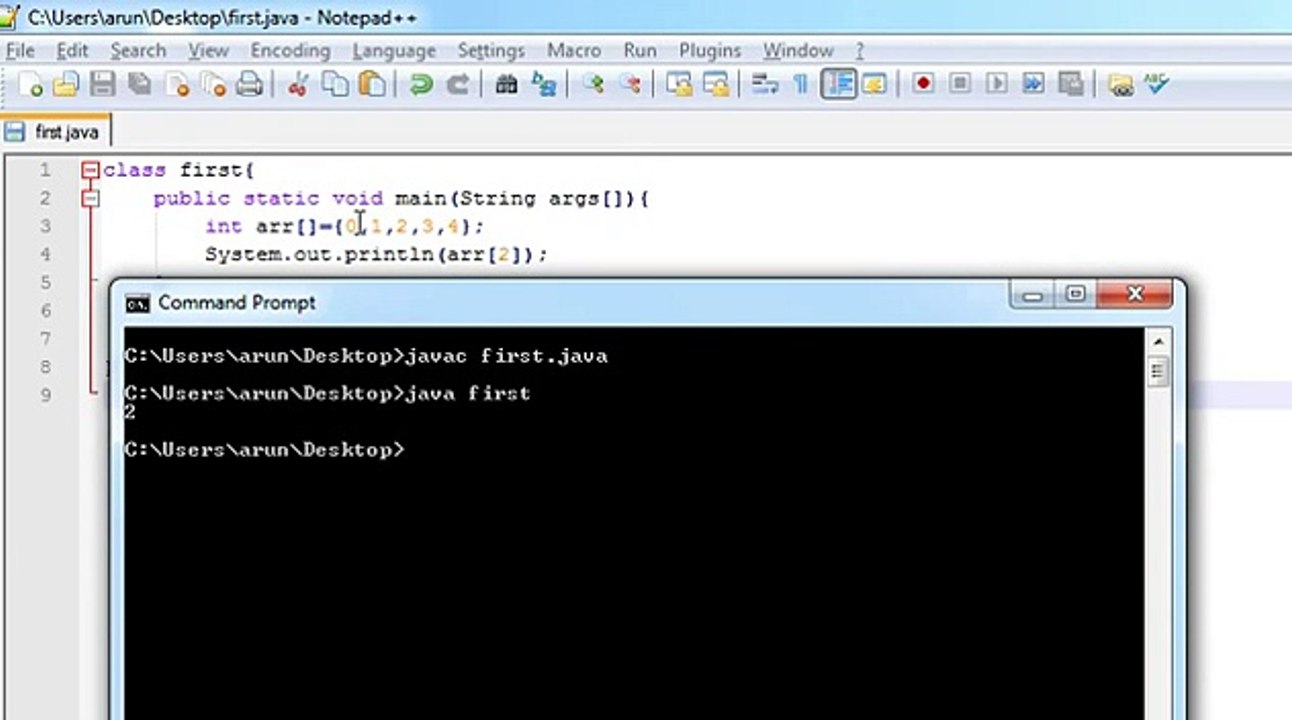The width and height of the screenshot is (1292, 720).
Task: Open the Settings menu
Action: tap(491, 50)
